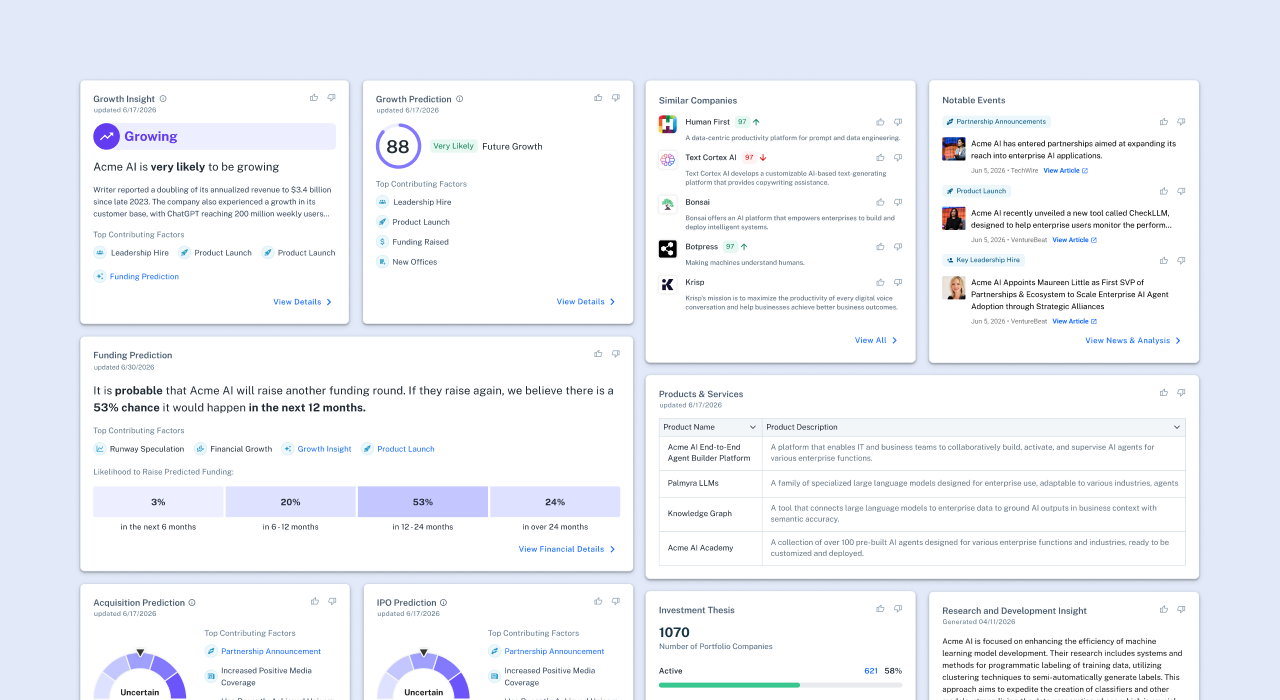Click the New Offices contributing factor
Screen dimensions: 1280x700
coord(407,262)
